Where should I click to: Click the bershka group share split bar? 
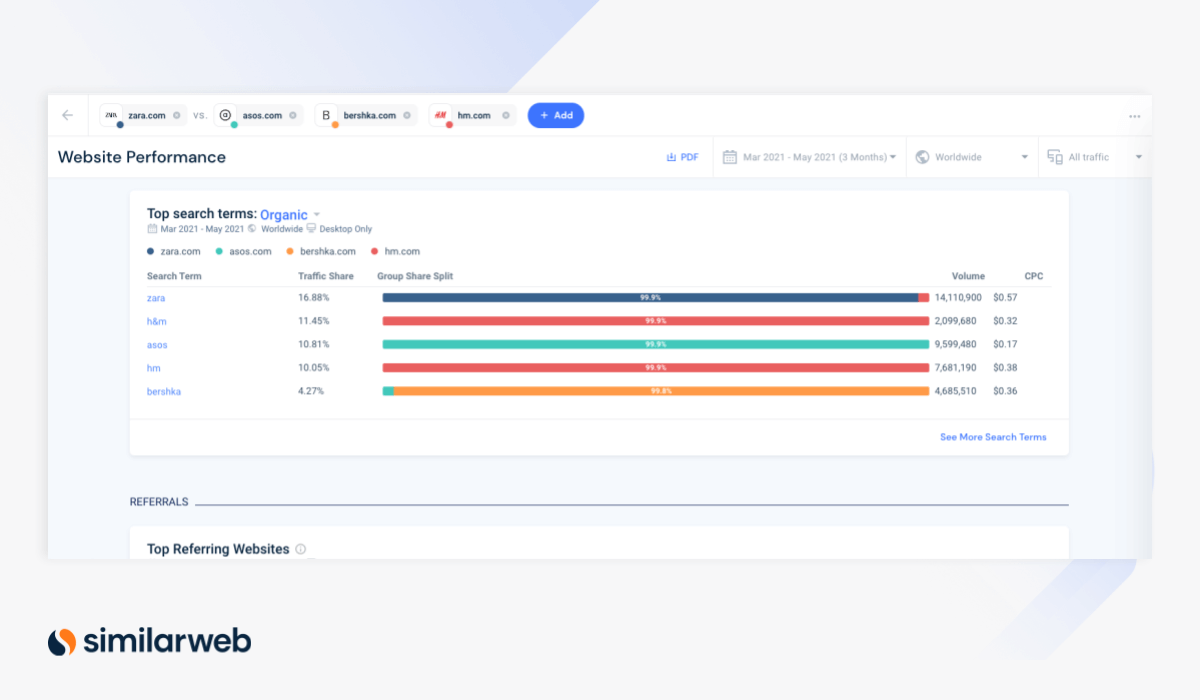[656, 391]
